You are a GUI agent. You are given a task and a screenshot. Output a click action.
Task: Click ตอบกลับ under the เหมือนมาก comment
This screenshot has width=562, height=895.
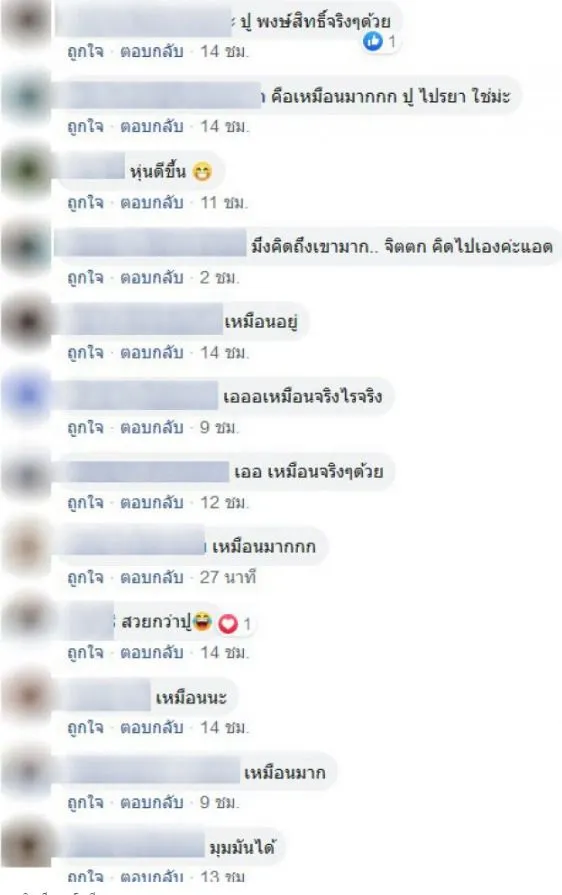(151, 803)
